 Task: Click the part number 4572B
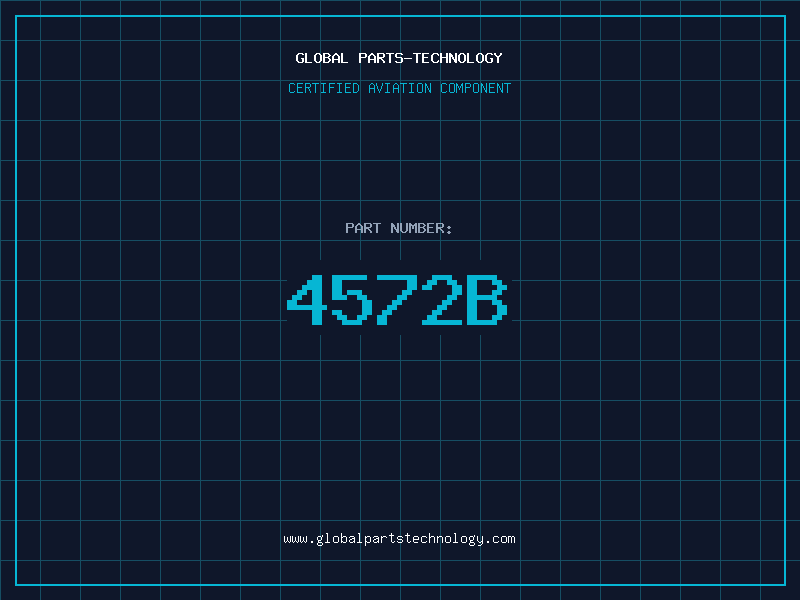pos(397,299)
